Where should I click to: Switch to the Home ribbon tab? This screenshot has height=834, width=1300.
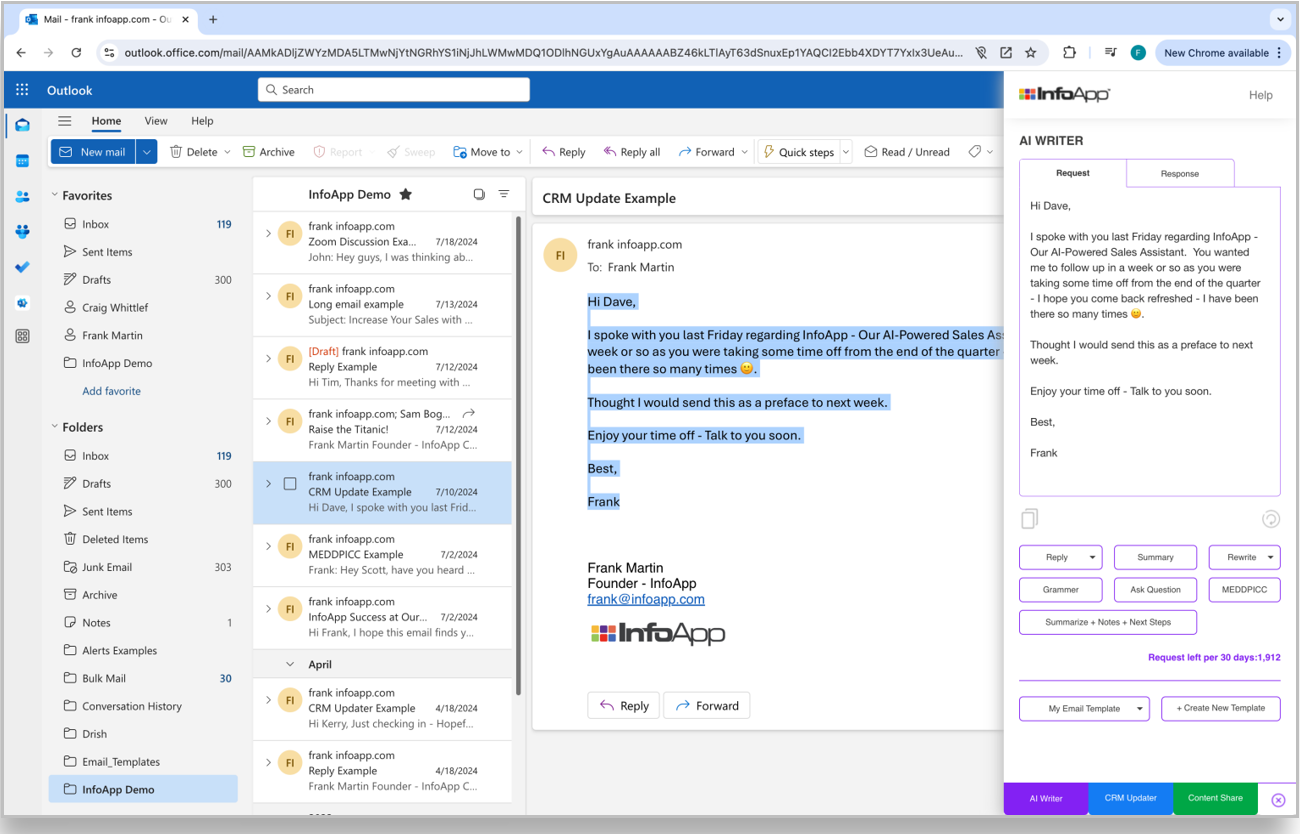106,121
